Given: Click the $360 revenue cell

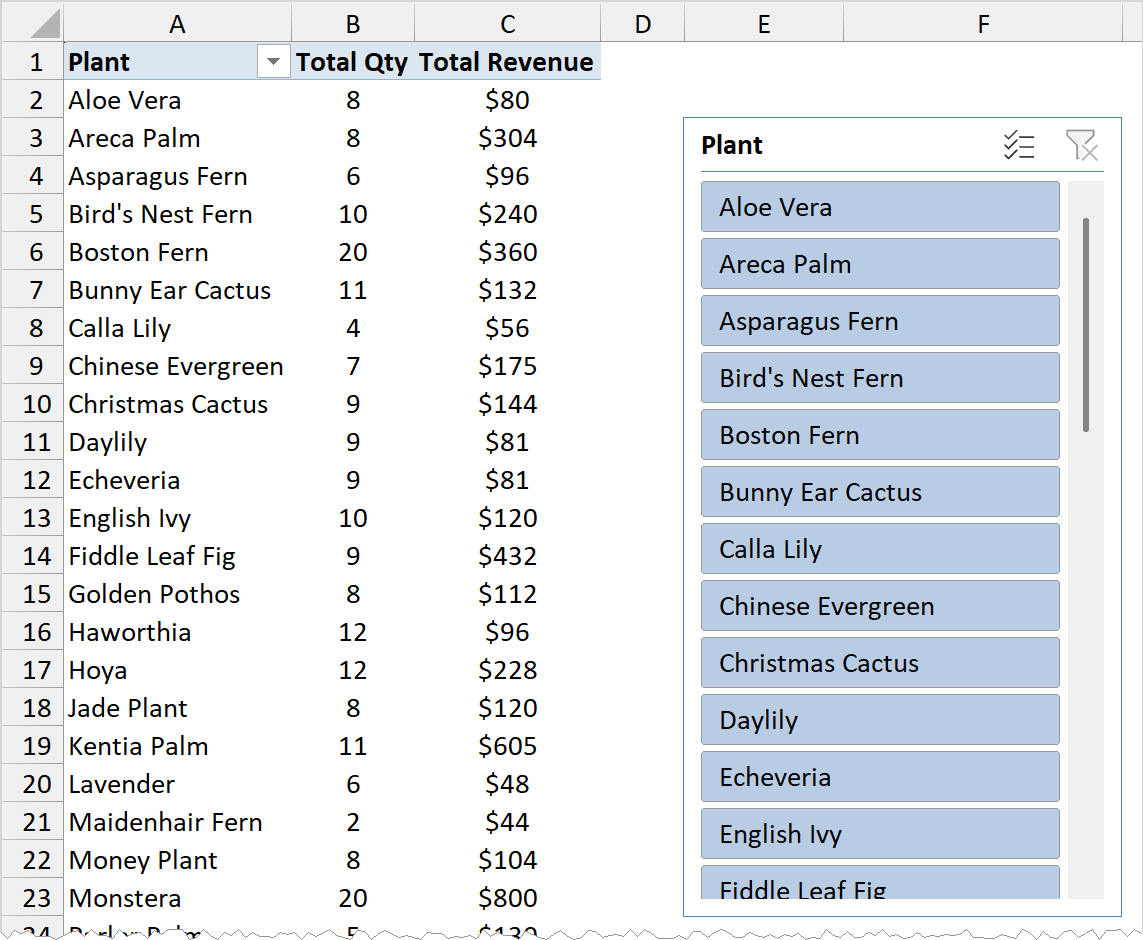Looking at the screenshot, I should 507,252.
